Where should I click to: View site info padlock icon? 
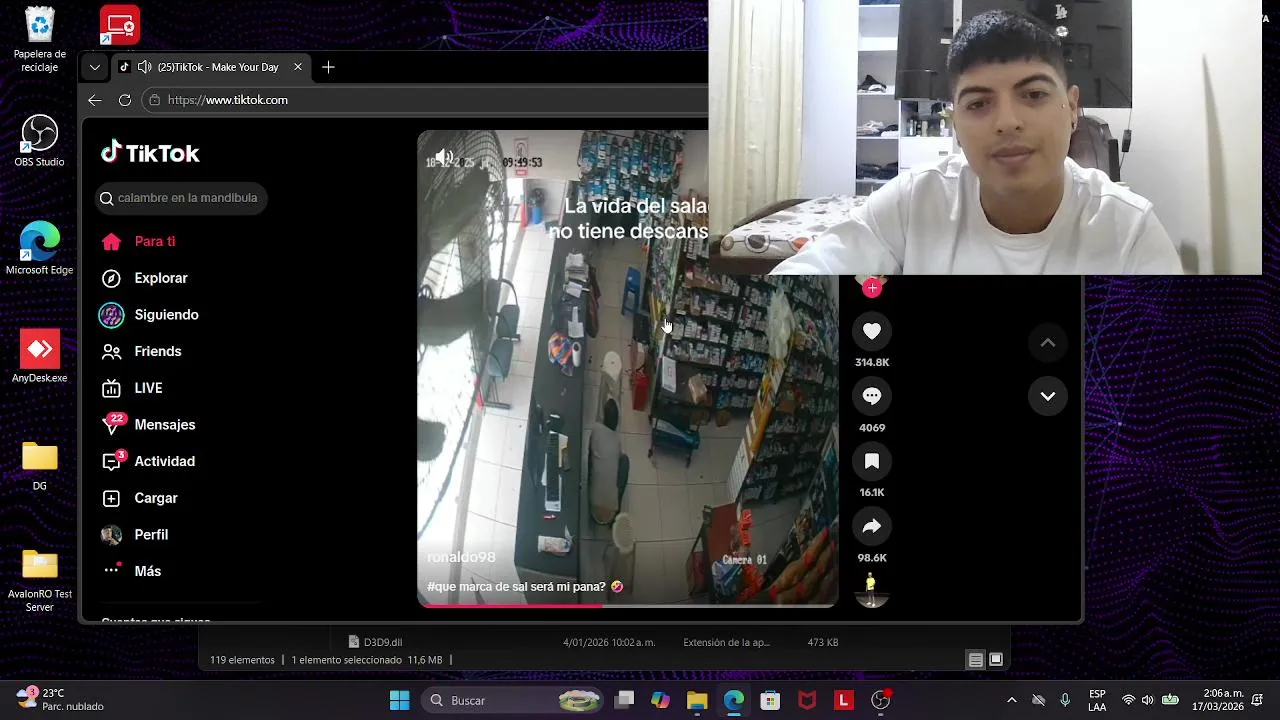pyautogui.click(x=154, y=100)
